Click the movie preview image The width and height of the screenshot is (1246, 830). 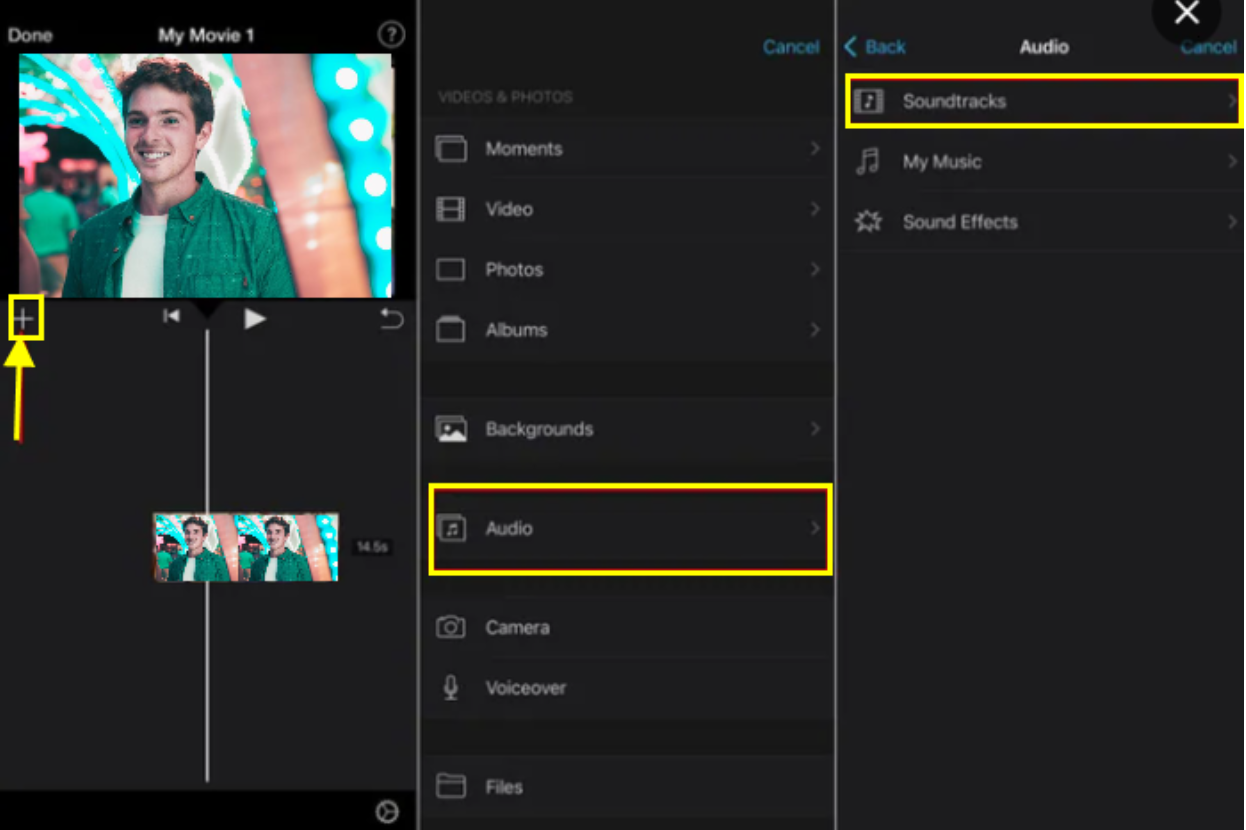(x=206, y=176)
